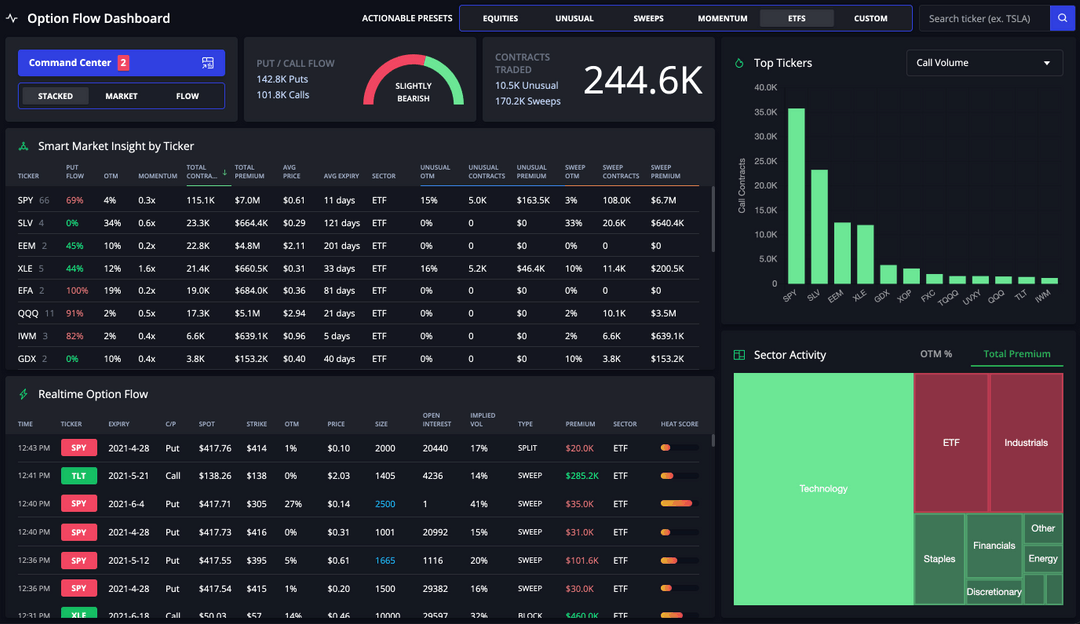The height and width of the screenshot is (624, 1080).
Task: Click the green TLT ticker badge in Realtime Option Flow
Action: click(79, 476)
